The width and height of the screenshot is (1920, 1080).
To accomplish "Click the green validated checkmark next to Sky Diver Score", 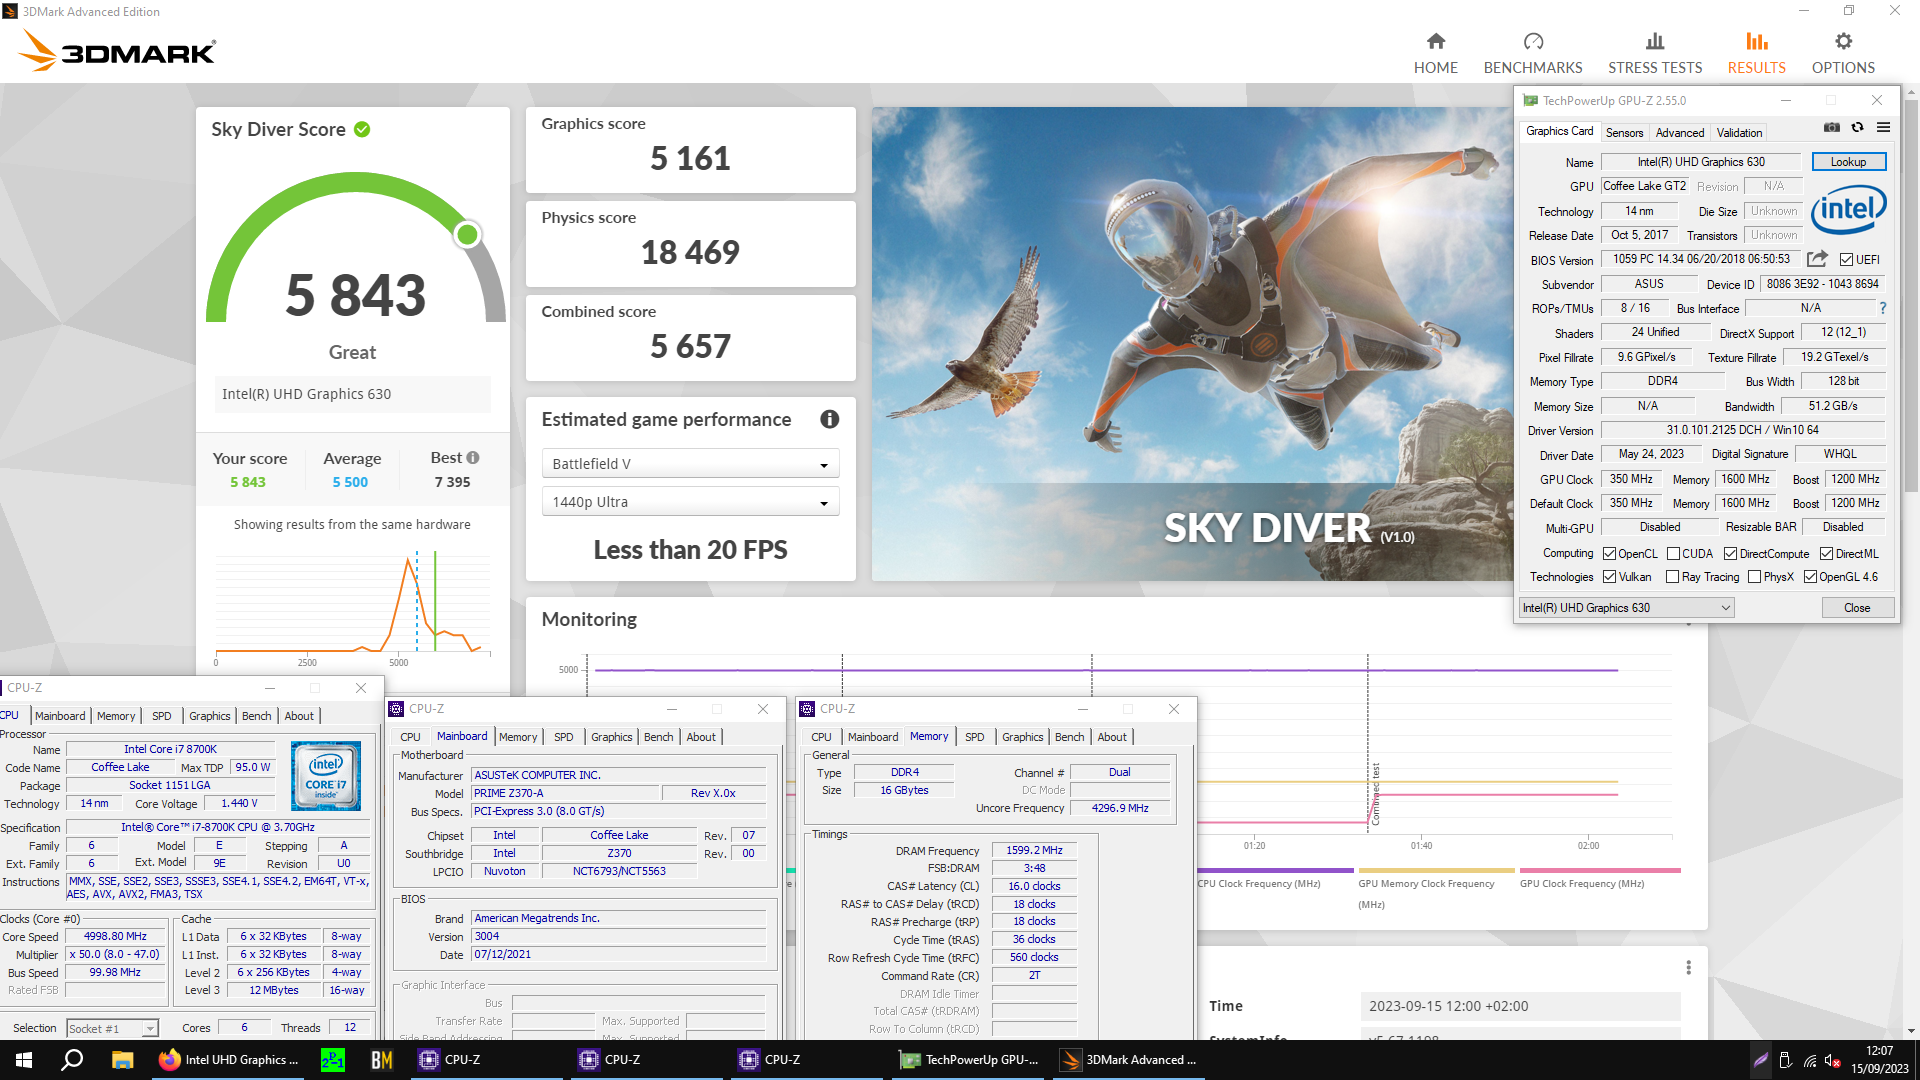I will [x=362, y=129].
